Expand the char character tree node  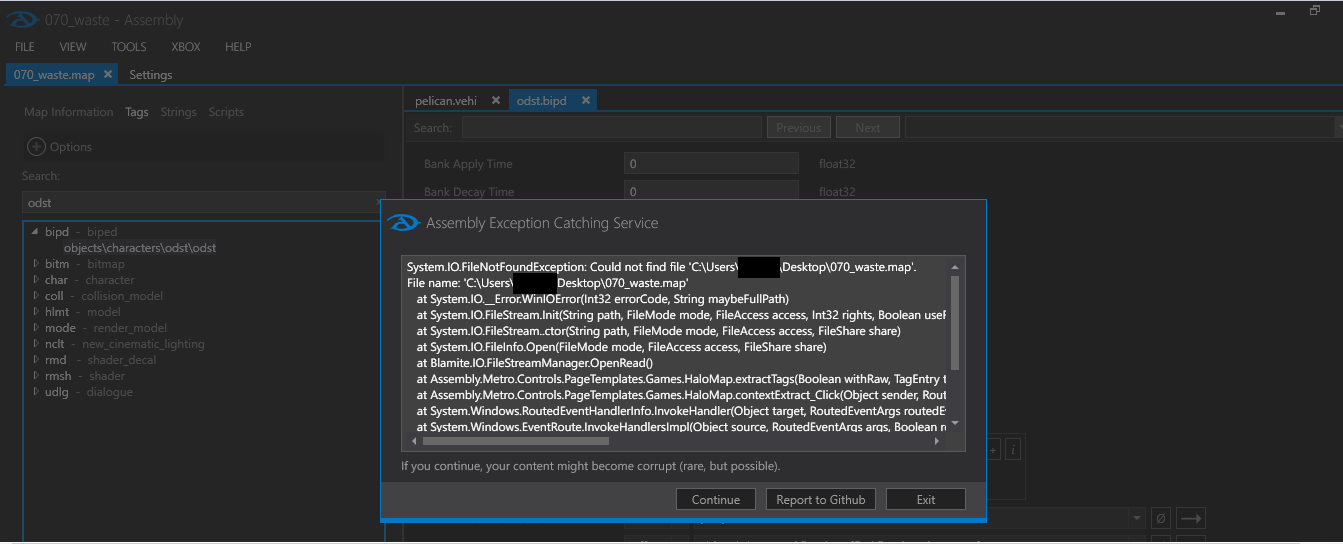[x=36, y=280]
